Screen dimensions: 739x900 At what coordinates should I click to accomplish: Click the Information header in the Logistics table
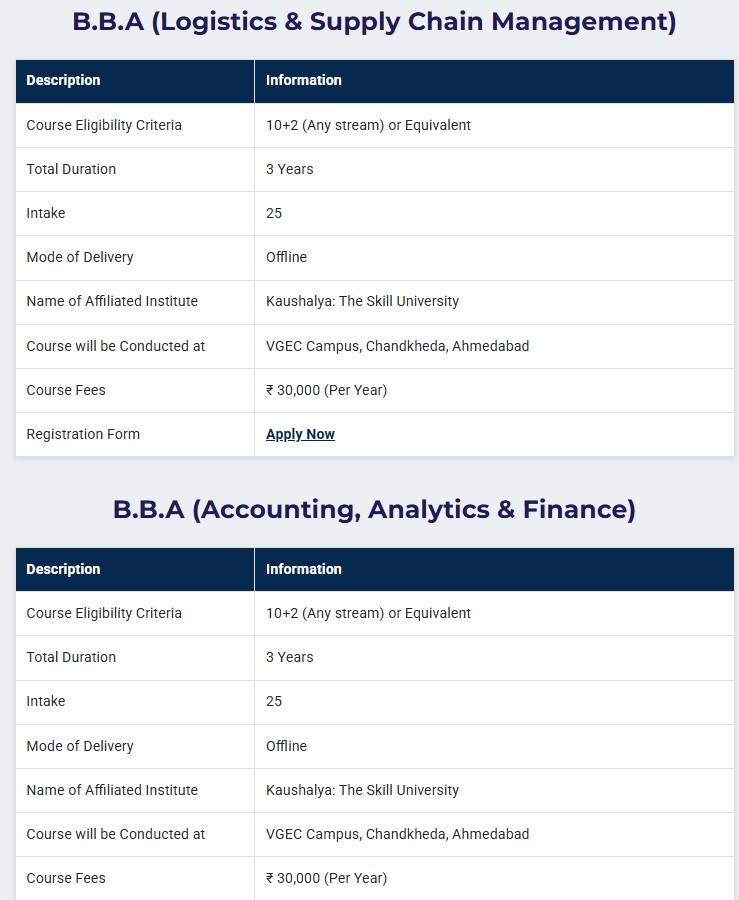pos(304,80)
